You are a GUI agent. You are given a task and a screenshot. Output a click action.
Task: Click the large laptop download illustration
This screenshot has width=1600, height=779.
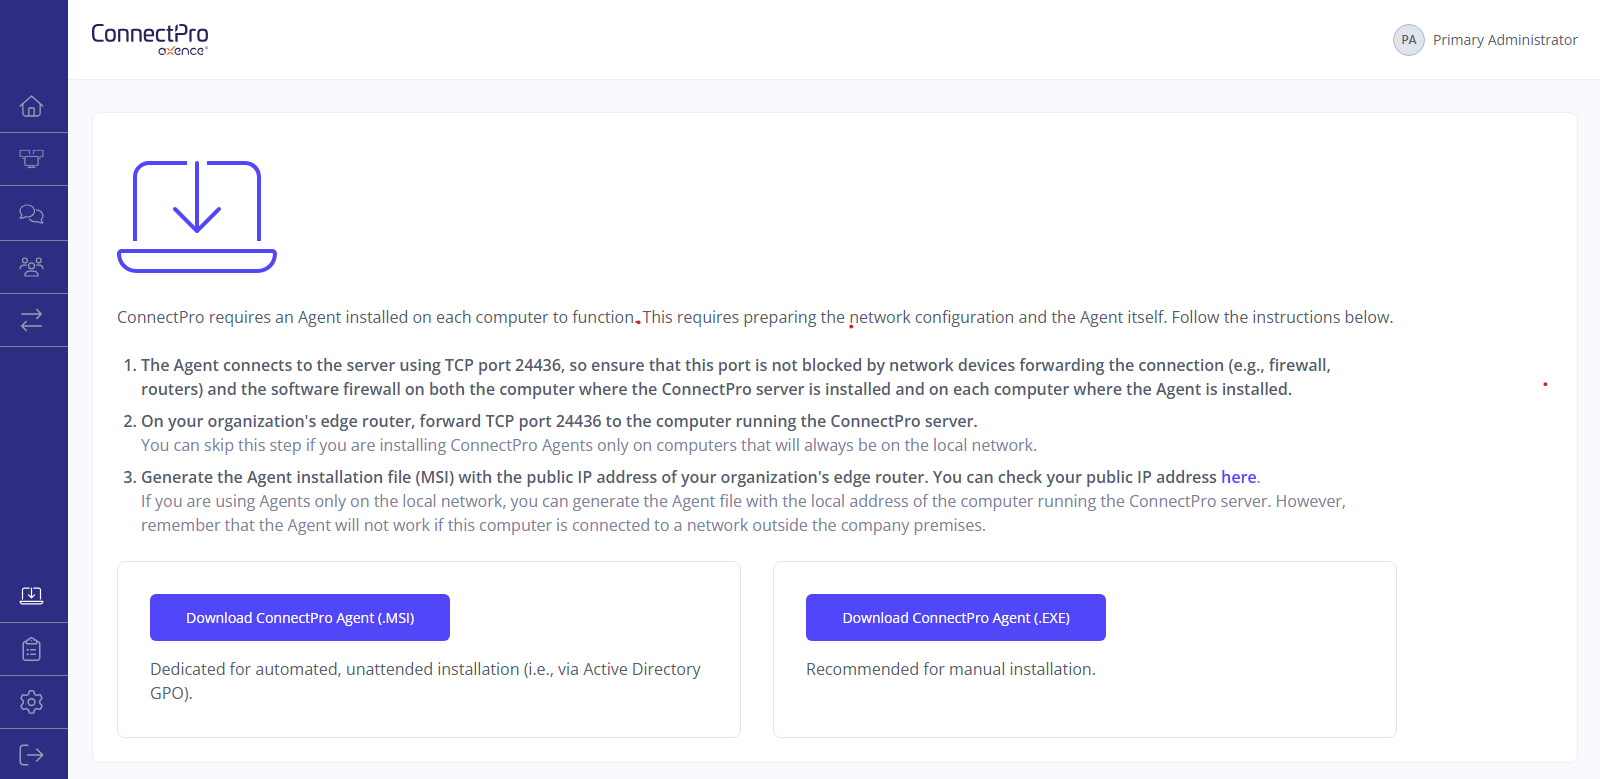coord(197,216)
